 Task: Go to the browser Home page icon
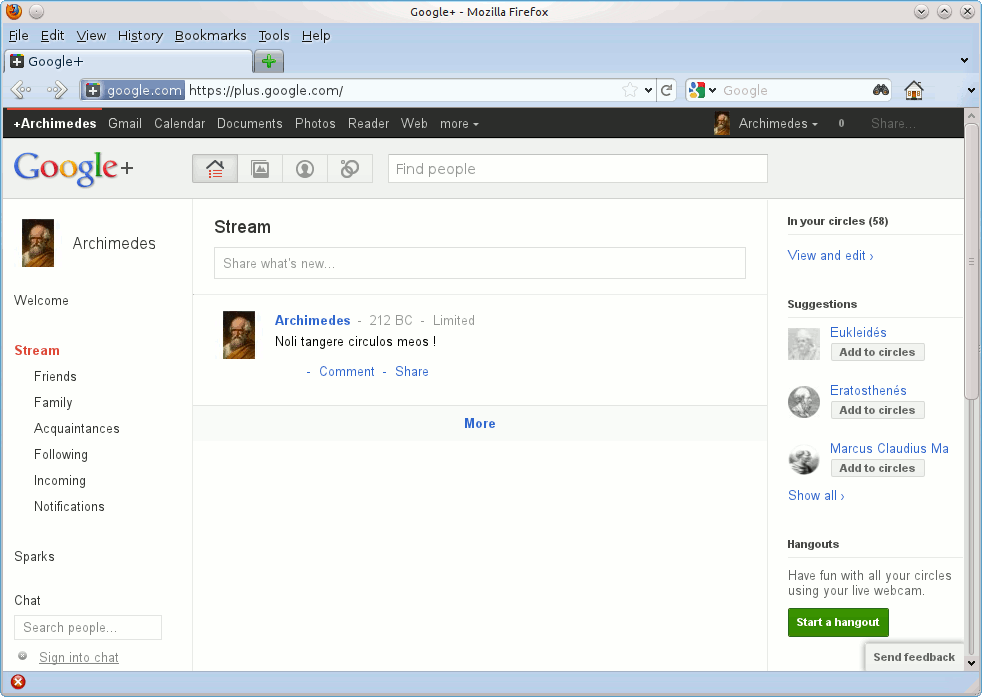tap(914, 90)
